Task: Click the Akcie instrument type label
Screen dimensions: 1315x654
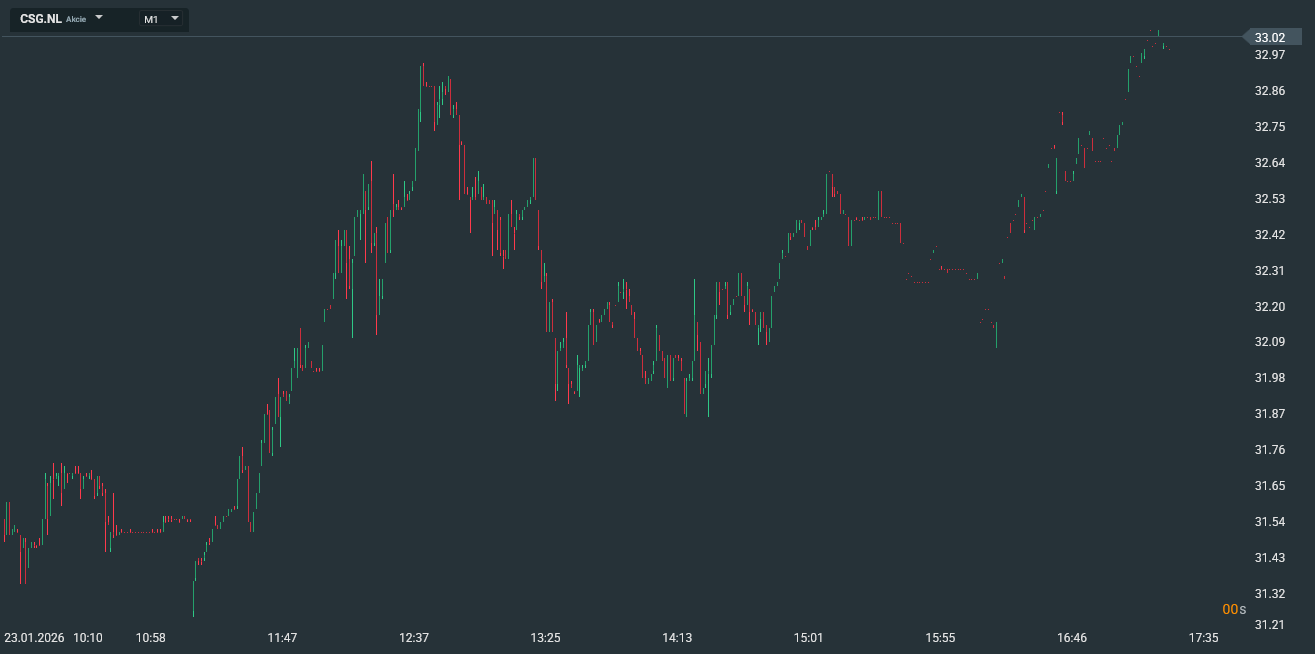Action: (76, 20)
